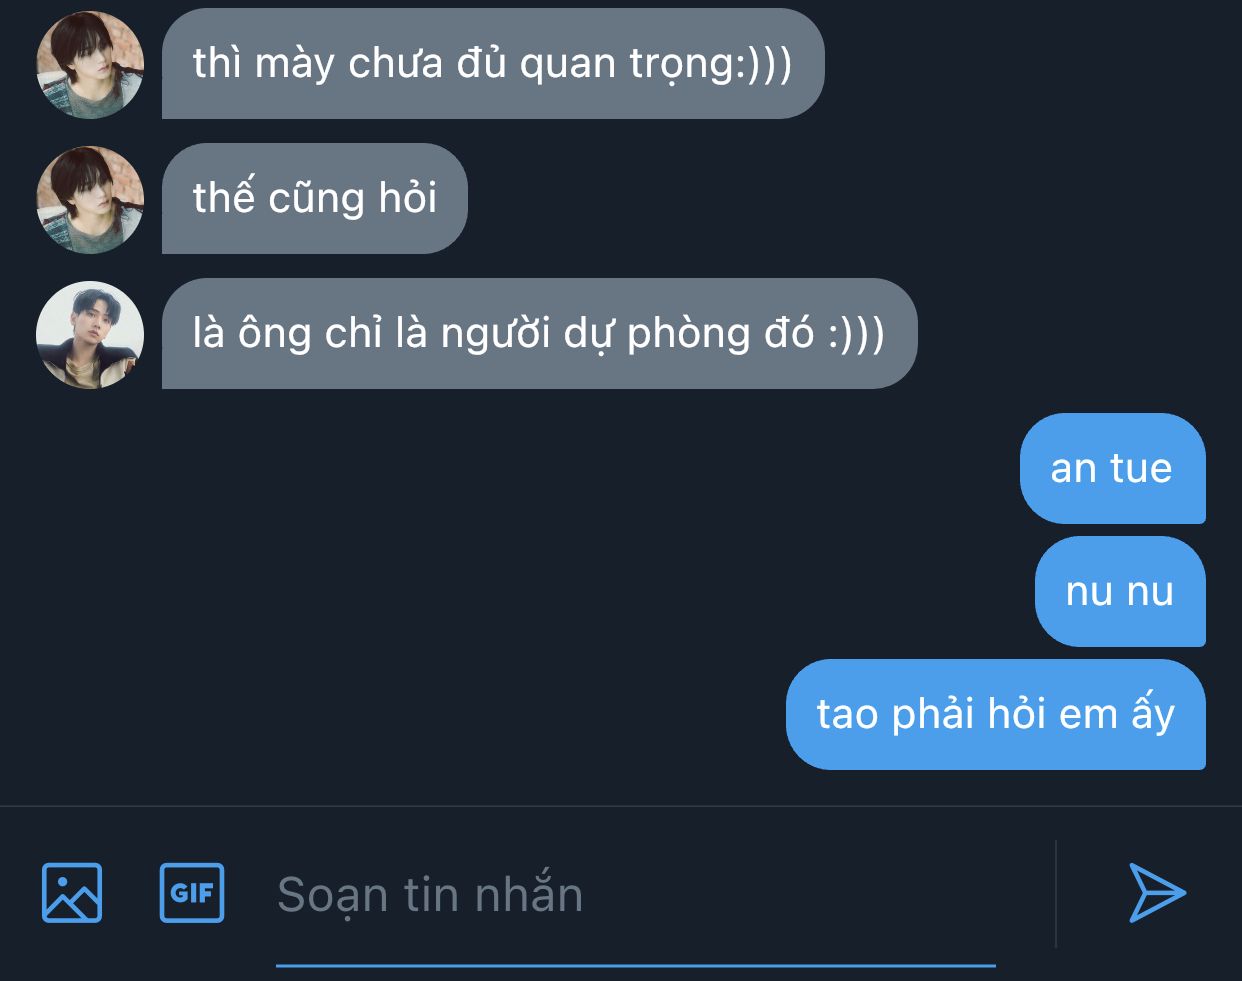Click the word 'tao' in the last sent message
The image size is (1242, 981).
coord(848,715)
